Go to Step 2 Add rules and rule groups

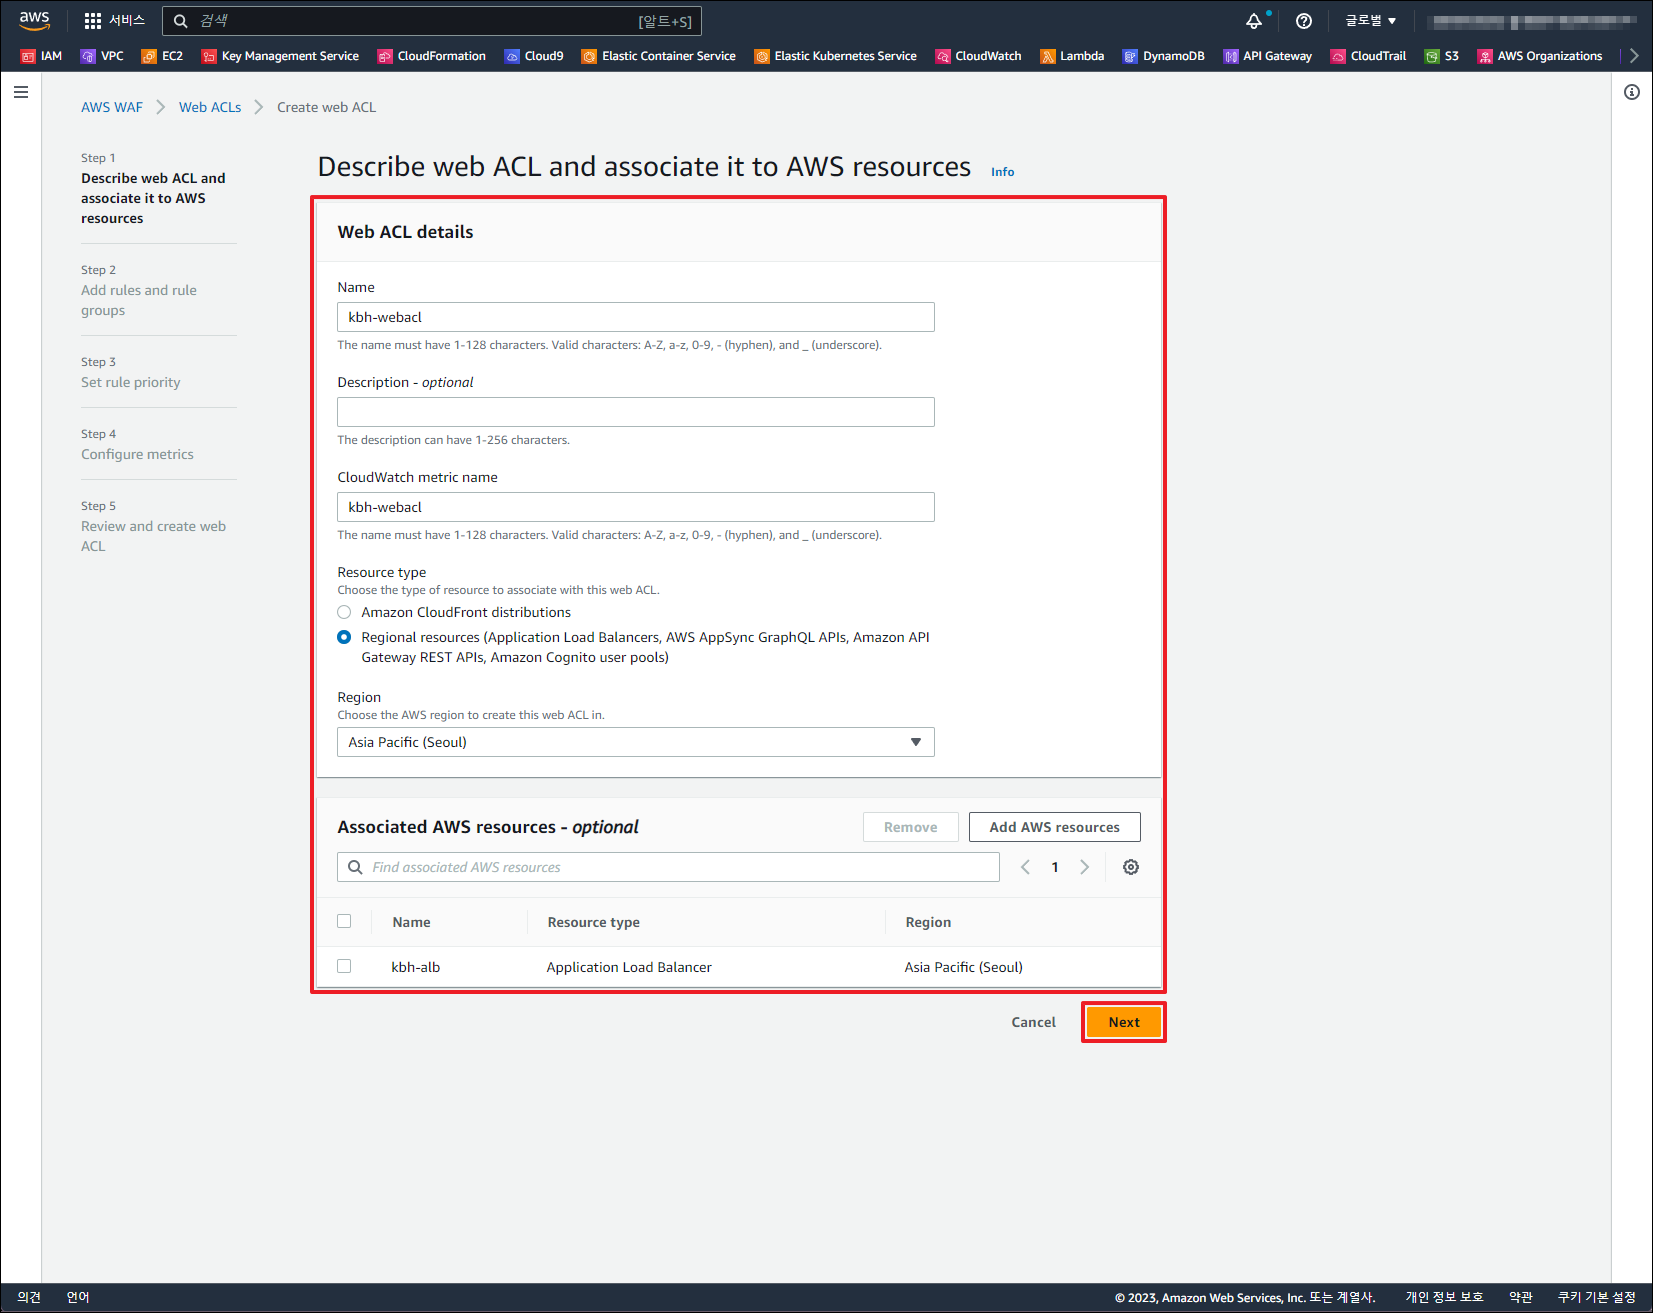(x=139, y=300)
